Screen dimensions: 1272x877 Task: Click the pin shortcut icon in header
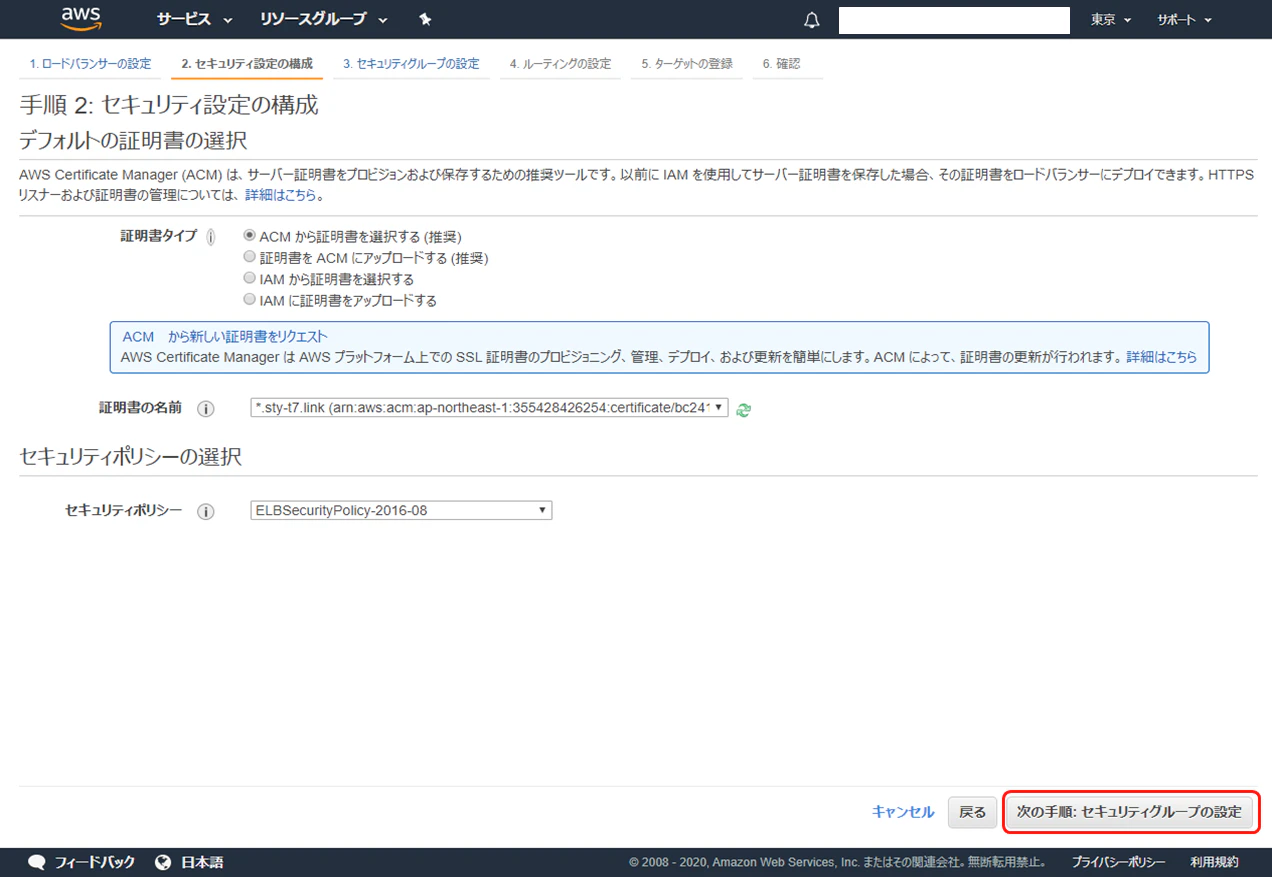[425, 20]
